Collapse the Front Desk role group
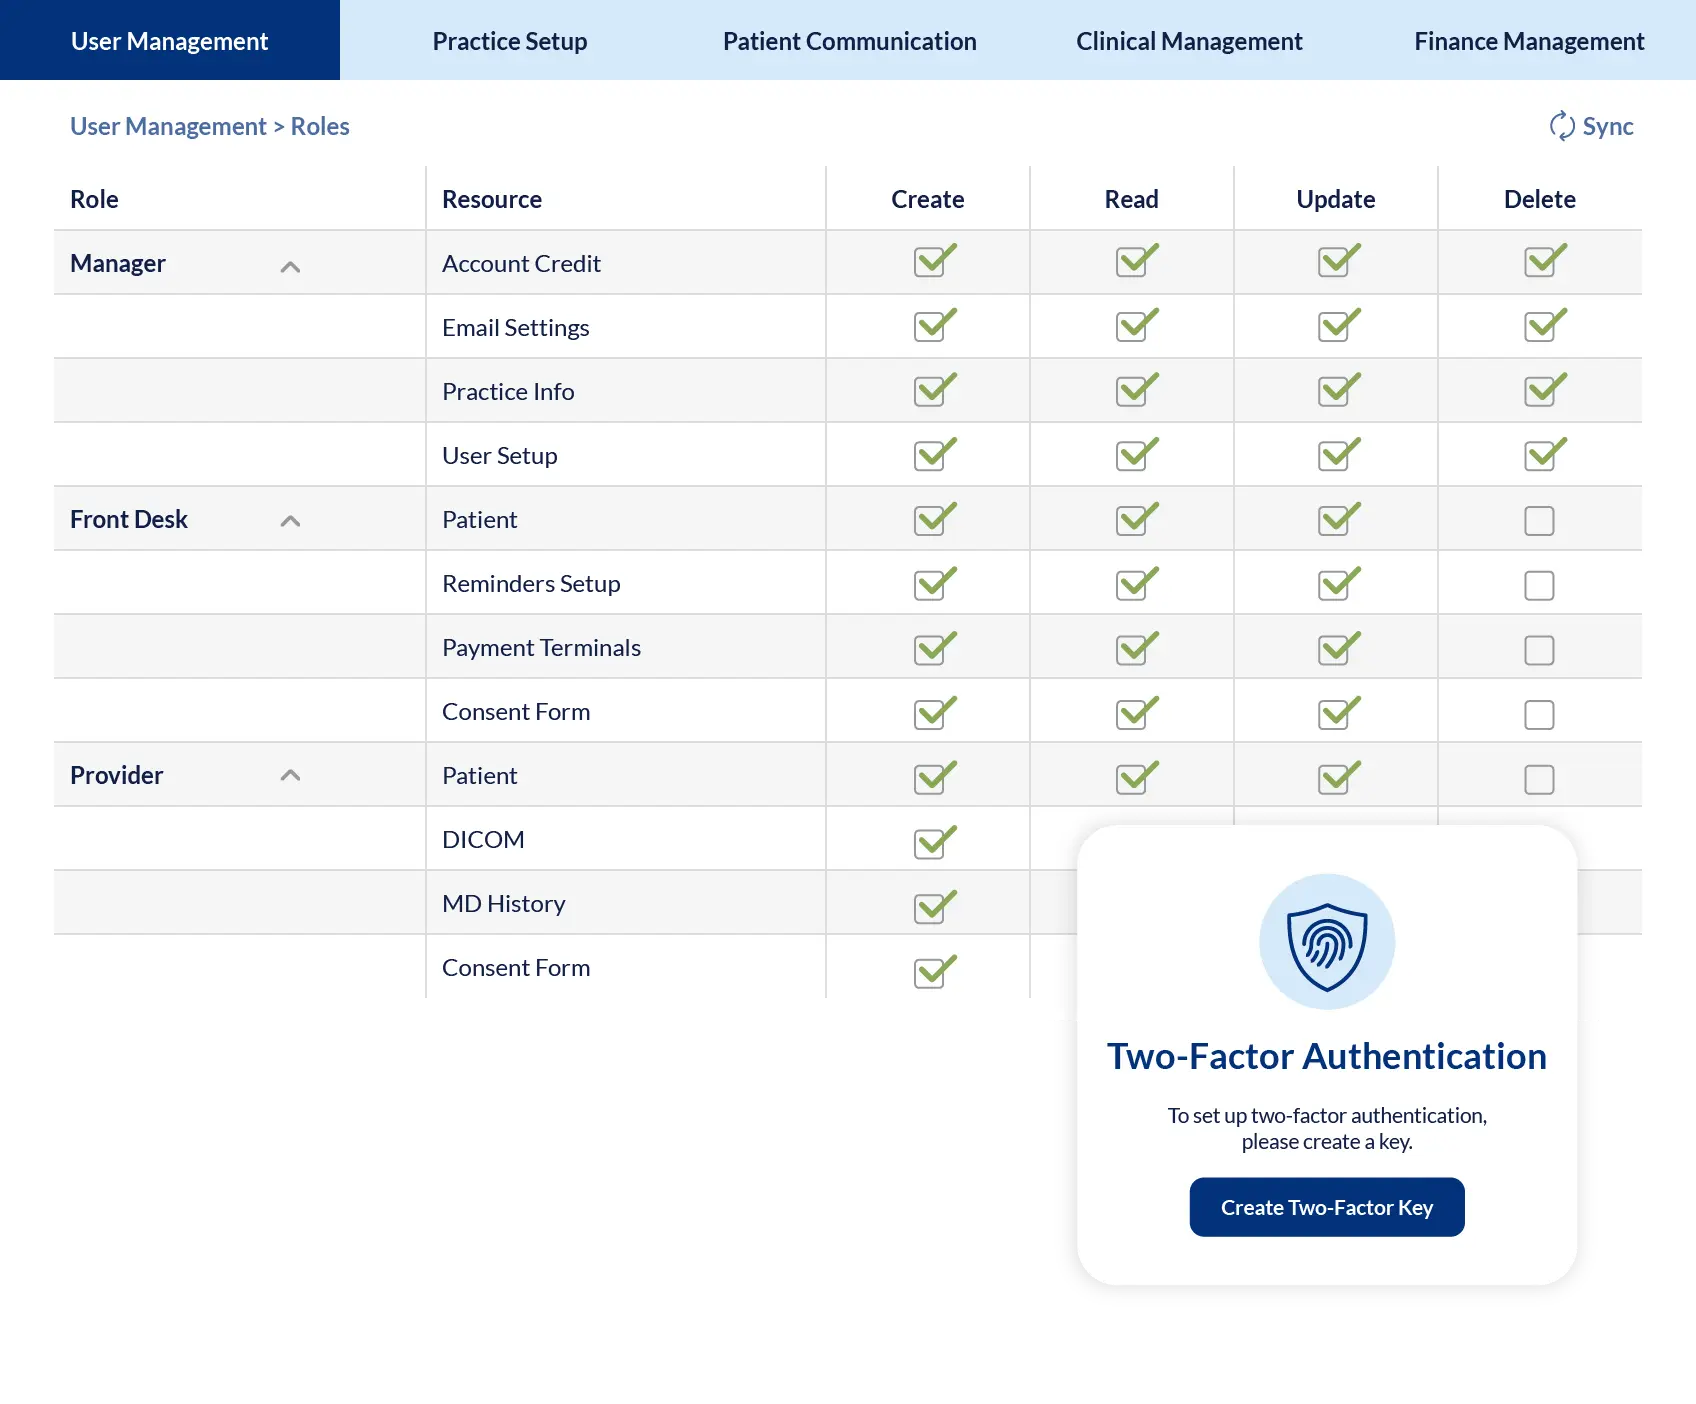Viewport: 1696px width, 1404px height. (290, 521)
